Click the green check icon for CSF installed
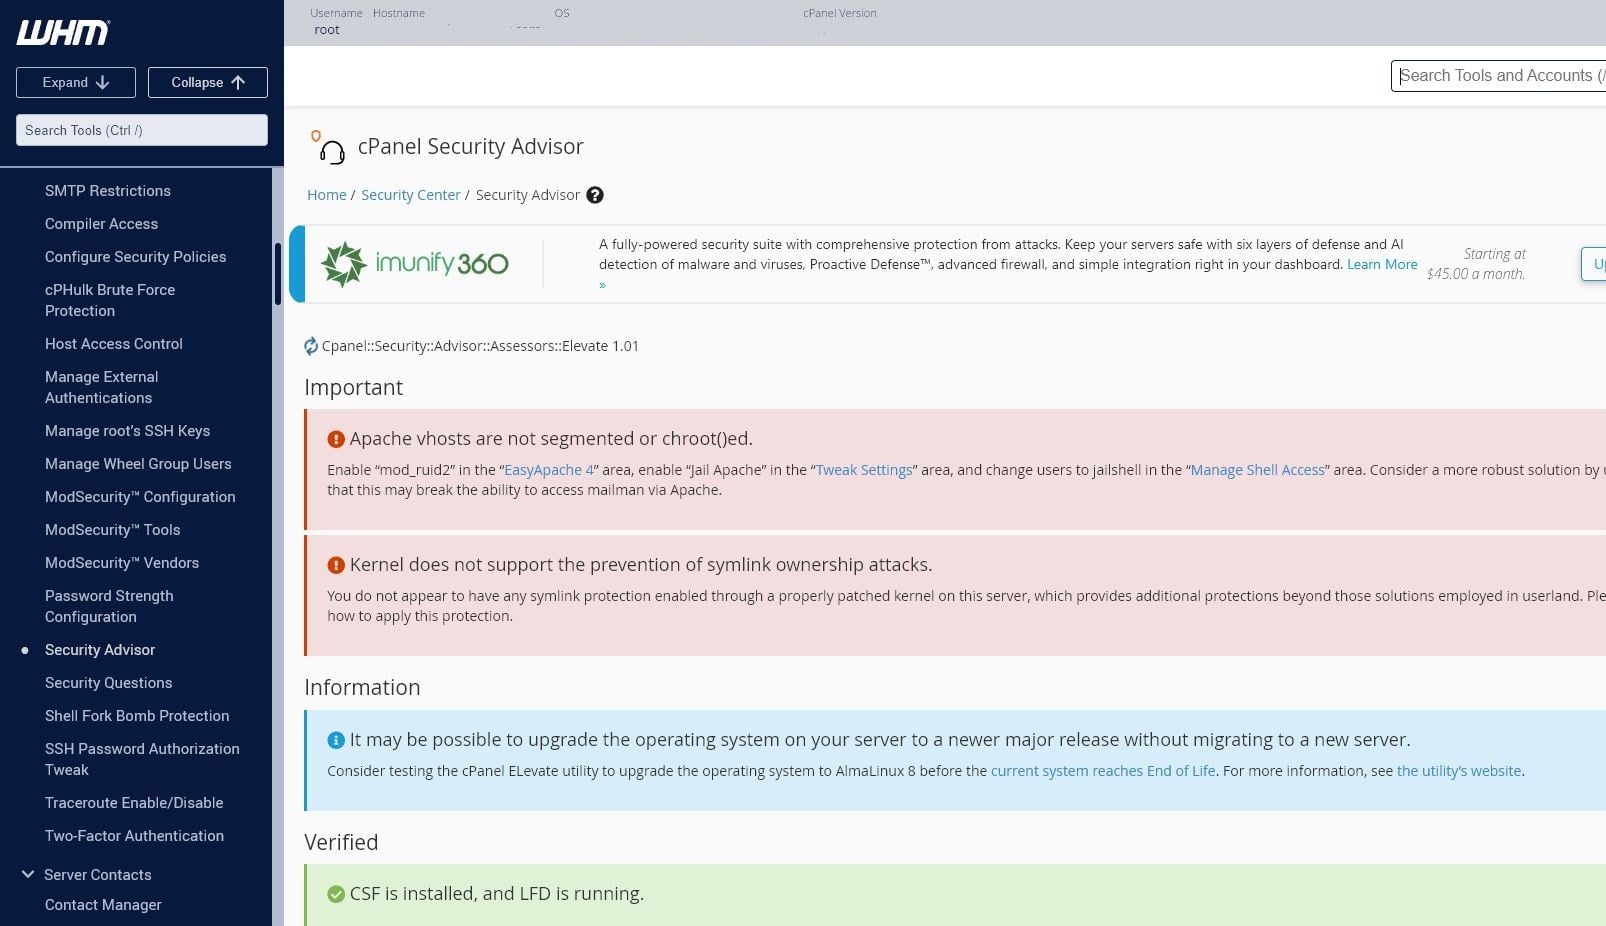The height and width of the screenshot is (926, 1606). pos(336,894)
